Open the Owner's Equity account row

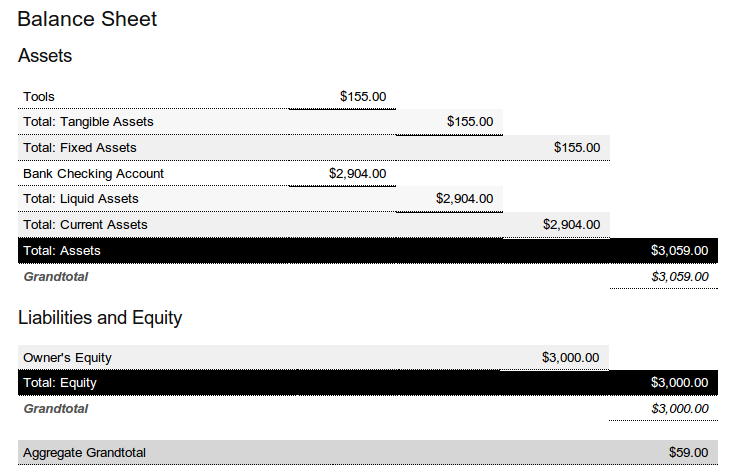coord(67,358)
